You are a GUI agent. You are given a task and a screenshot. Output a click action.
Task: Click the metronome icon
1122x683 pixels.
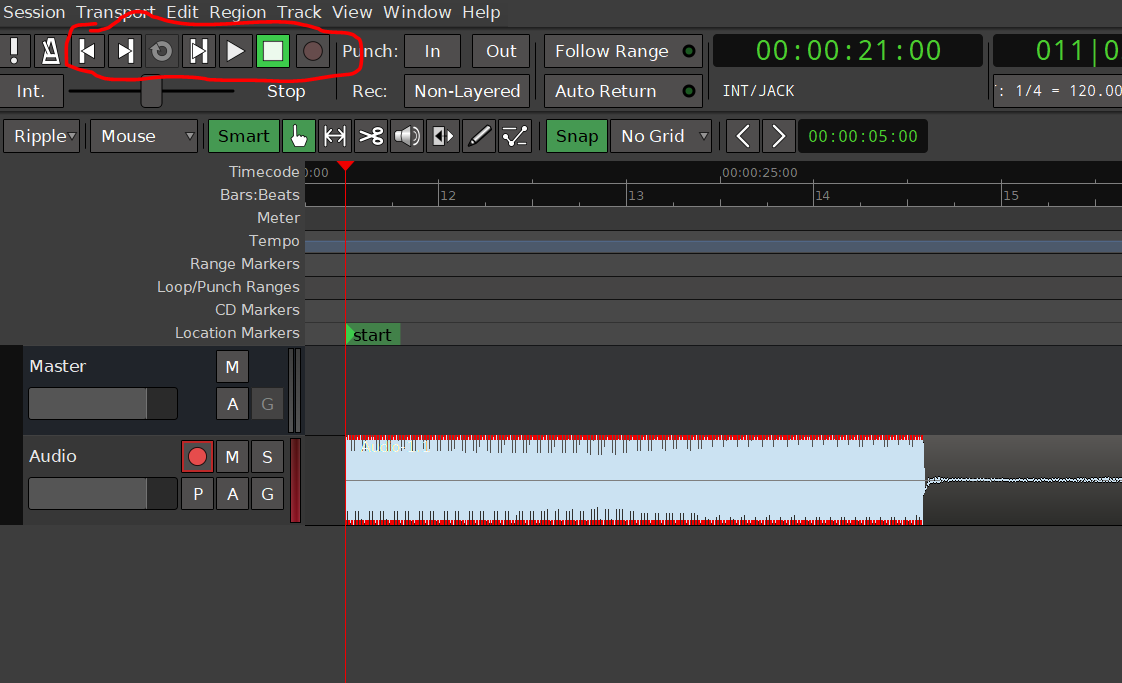[x=48, y=51]
